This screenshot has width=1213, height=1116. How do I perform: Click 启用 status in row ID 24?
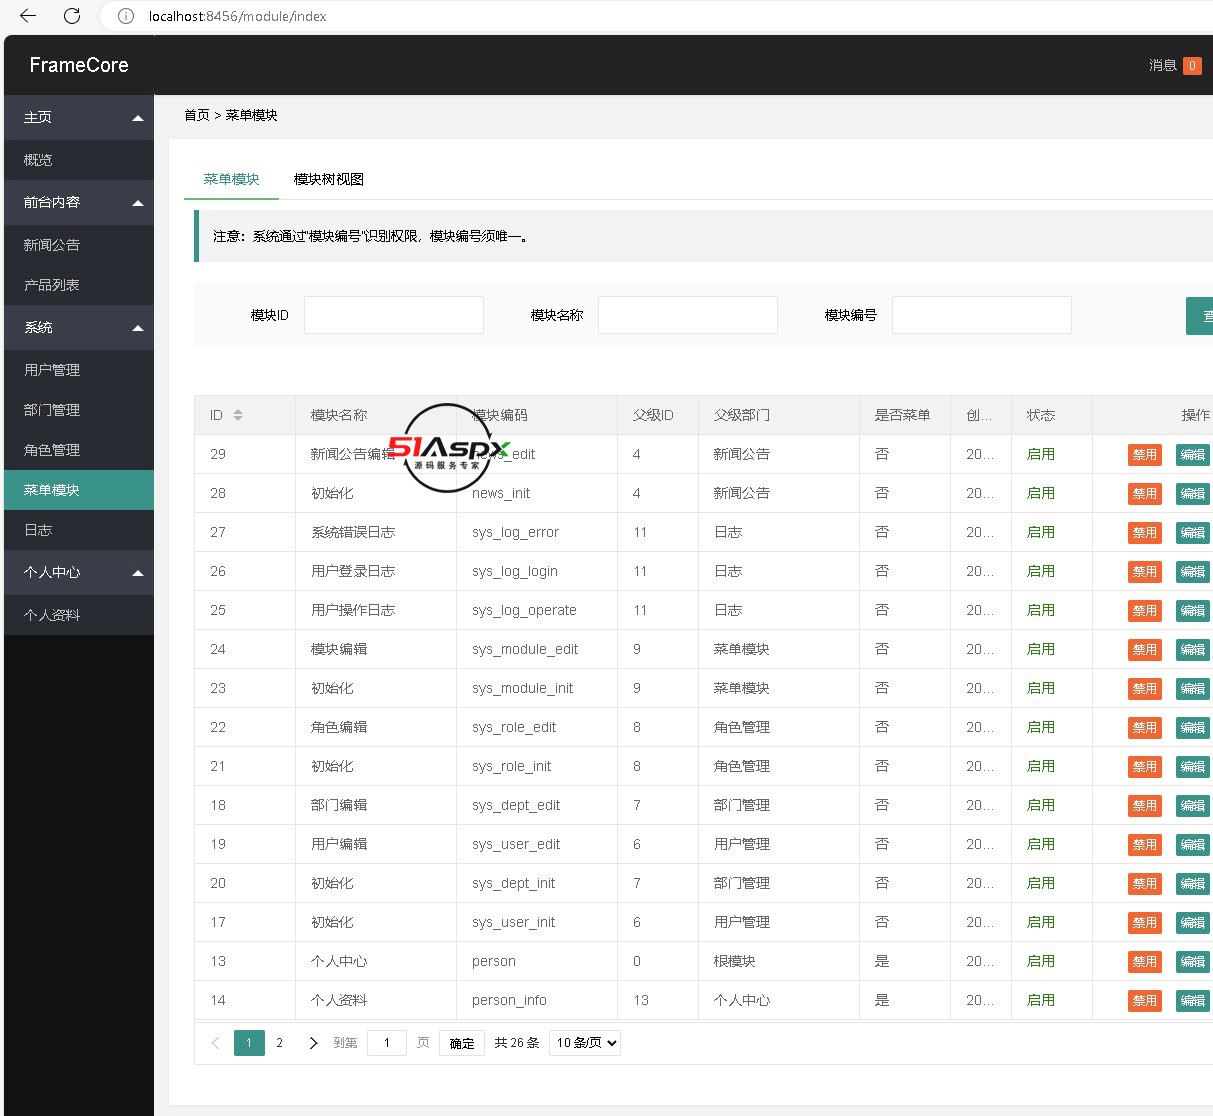[x=1041, y=649]
